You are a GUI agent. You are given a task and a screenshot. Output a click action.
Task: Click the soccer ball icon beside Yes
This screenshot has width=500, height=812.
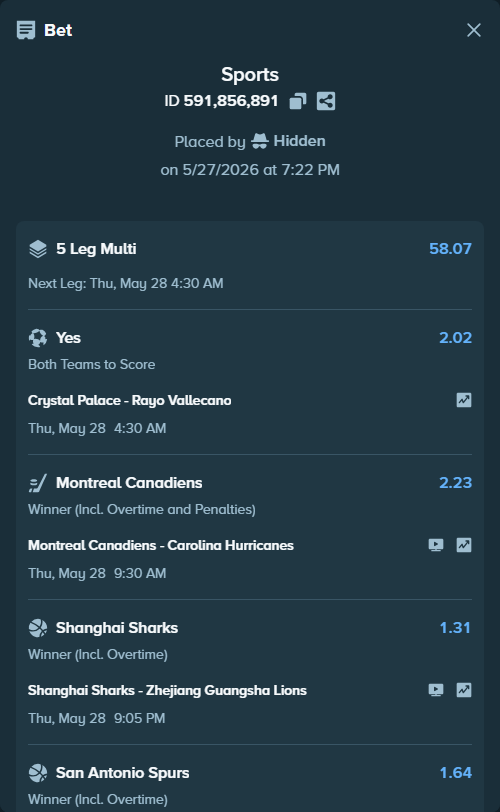pyautogui.click(x=38, y=338)
